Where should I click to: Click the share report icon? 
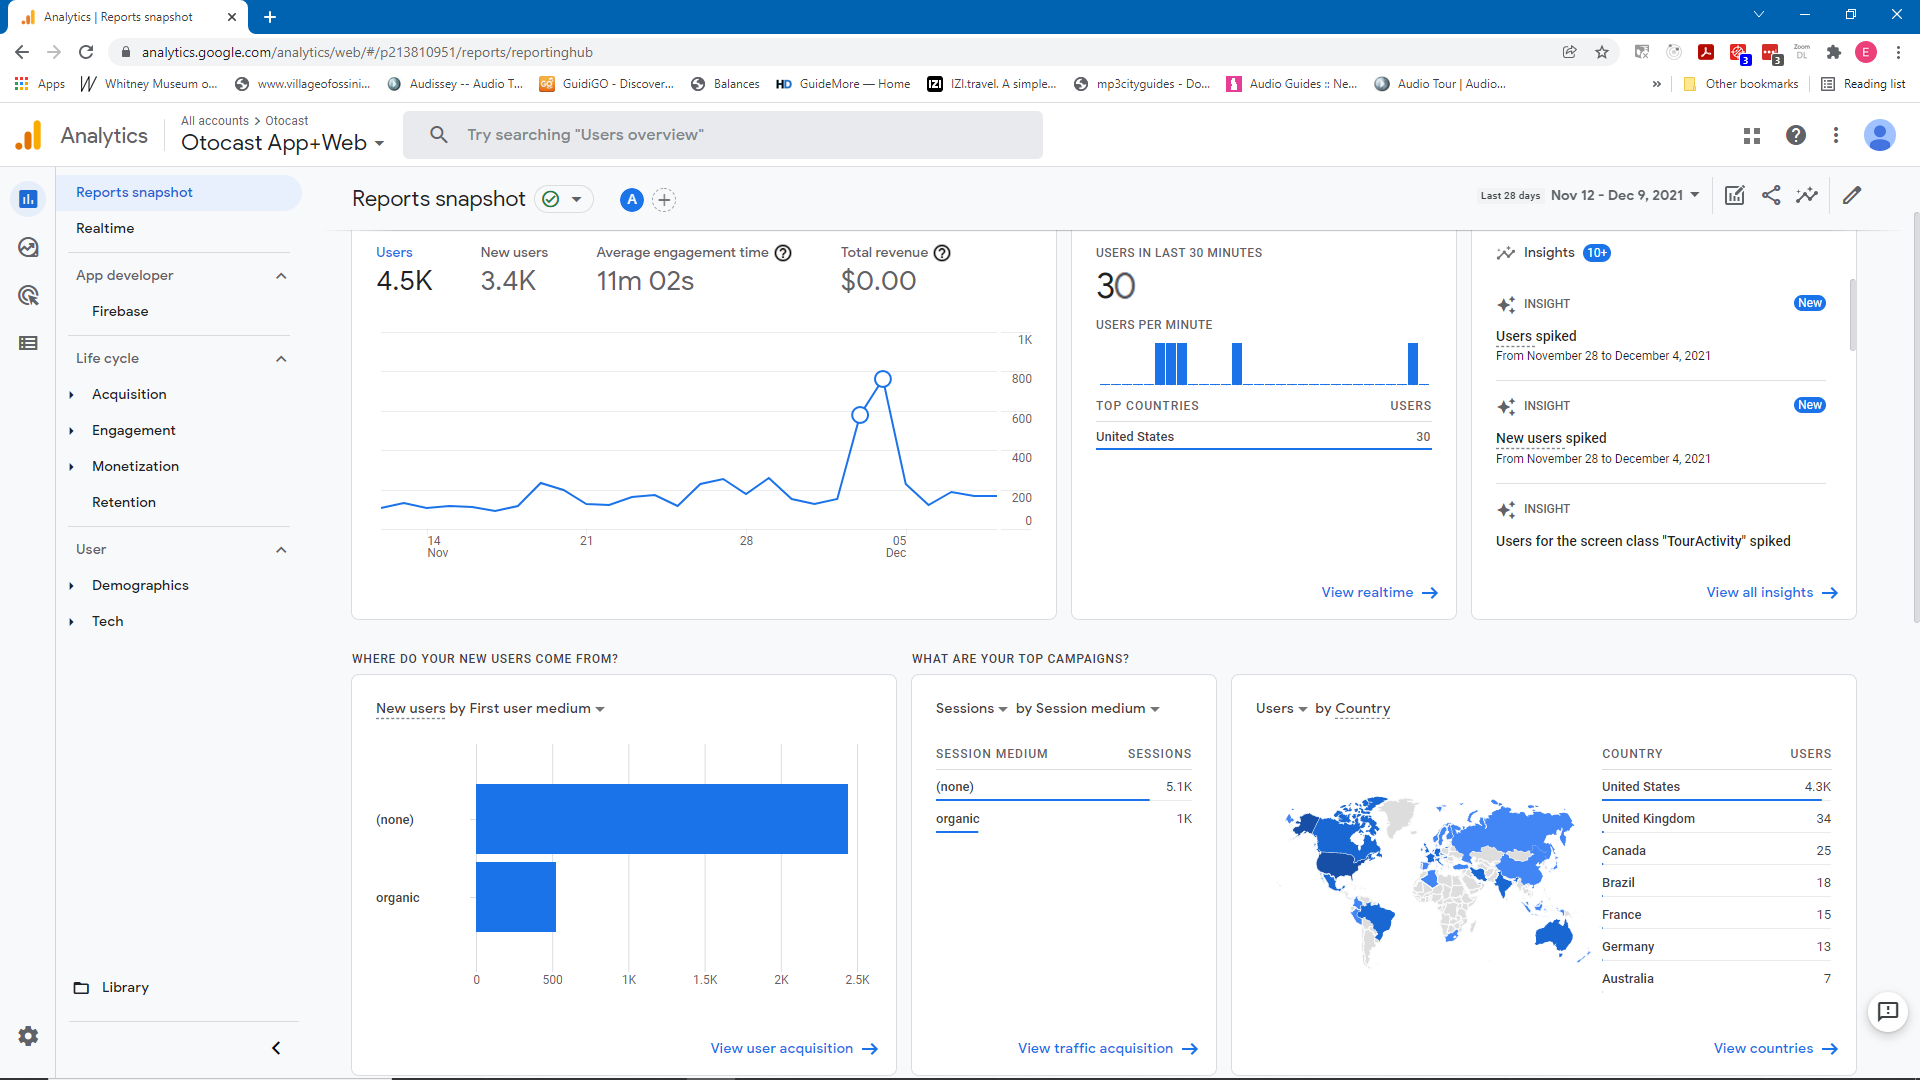click(1771, 195)
